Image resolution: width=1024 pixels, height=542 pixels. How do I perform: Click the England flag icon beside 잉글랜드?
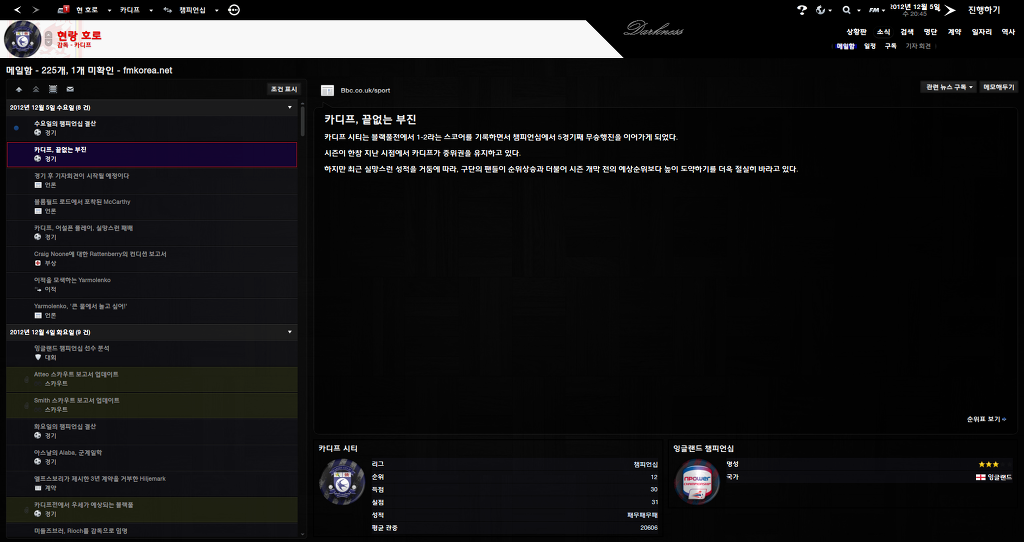tap(980, 477)
